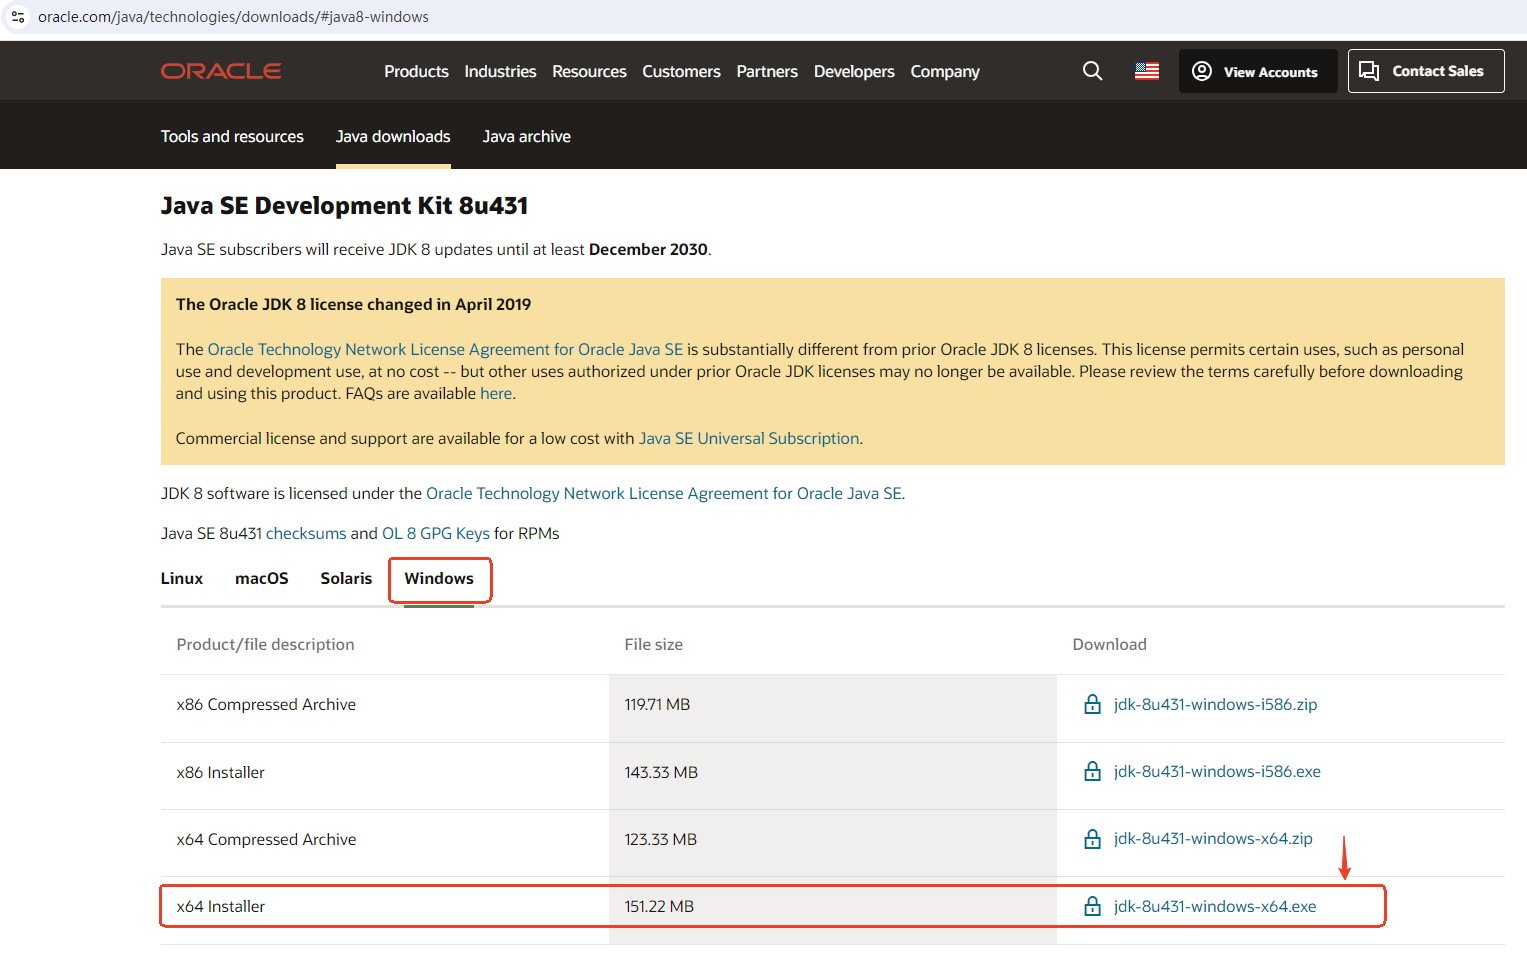Select the Java downloads tab

pyautogui.click(x=393, y=136)
